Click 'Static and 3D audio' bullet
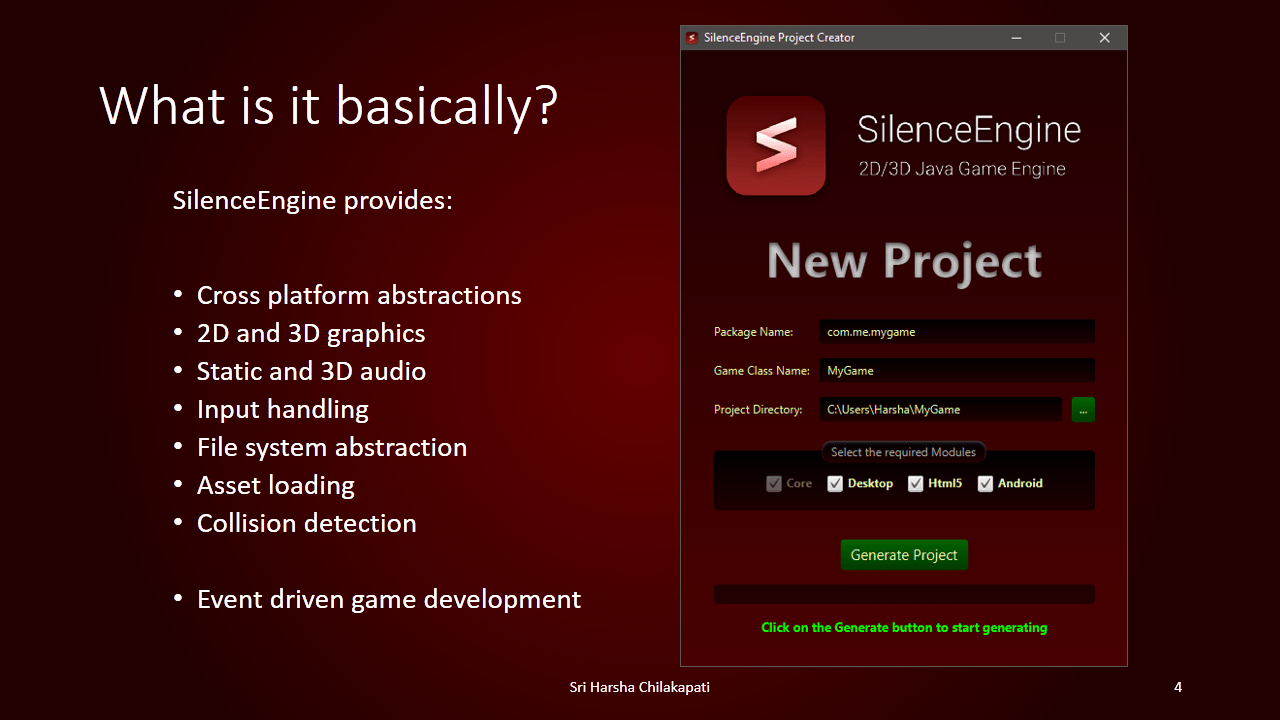 (311, 371)
